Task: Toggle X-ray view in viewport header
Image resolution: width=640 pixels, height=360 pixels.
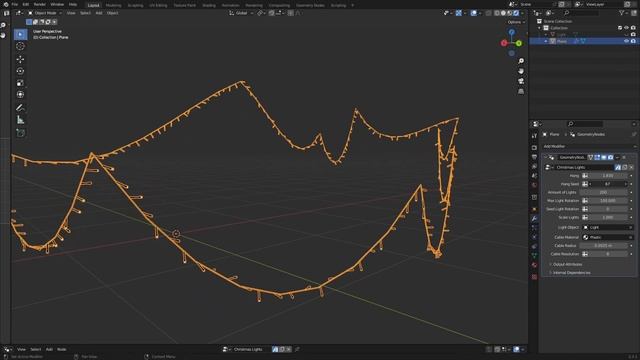Action: point(489,13)
